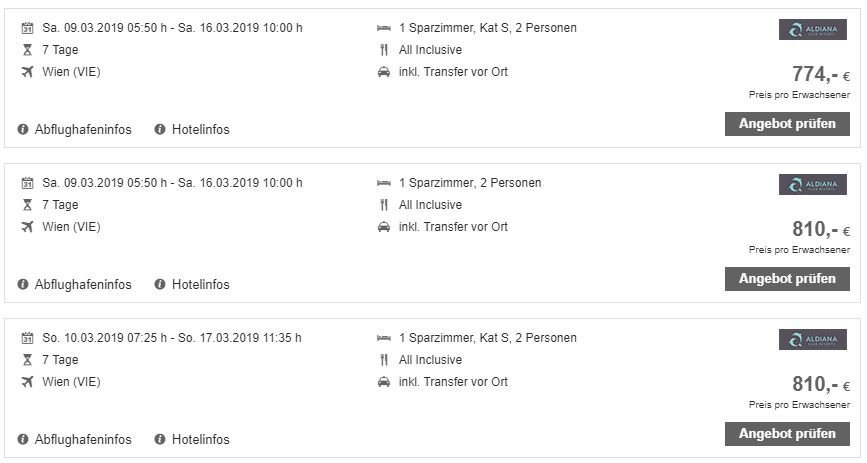Image resolution: width=867 pixels, height=463 pixels.
Task: Click the Aldiana logo in the second offer
Action: [x=813, y=184]
